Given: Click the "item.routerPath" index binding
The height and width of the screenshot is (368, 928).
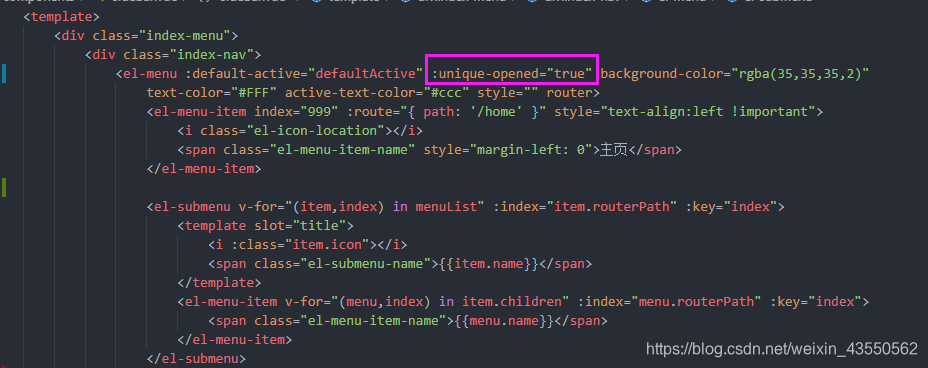Looking at the screenshot, I should click(x=612, y=206).
